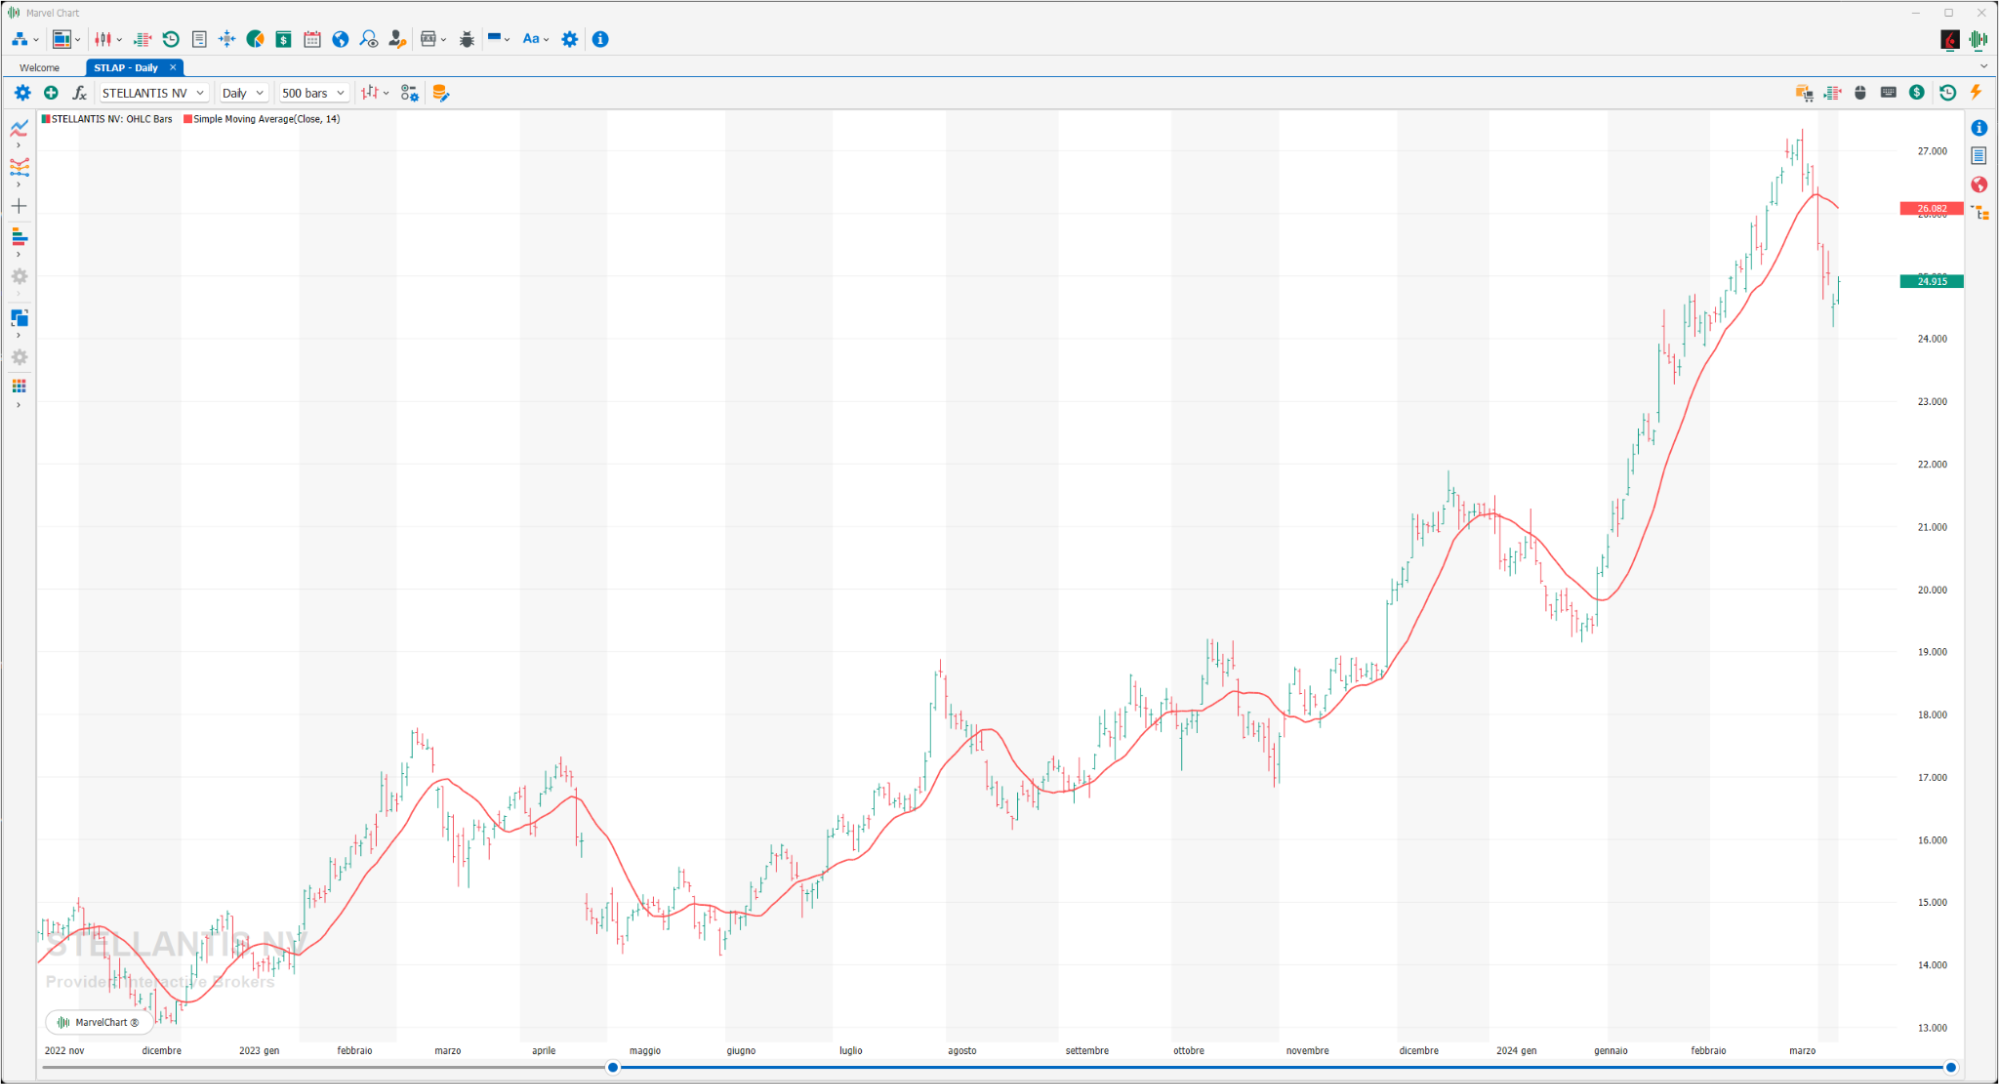
Task: Open the Aa font dropdown
Action: 535,39
